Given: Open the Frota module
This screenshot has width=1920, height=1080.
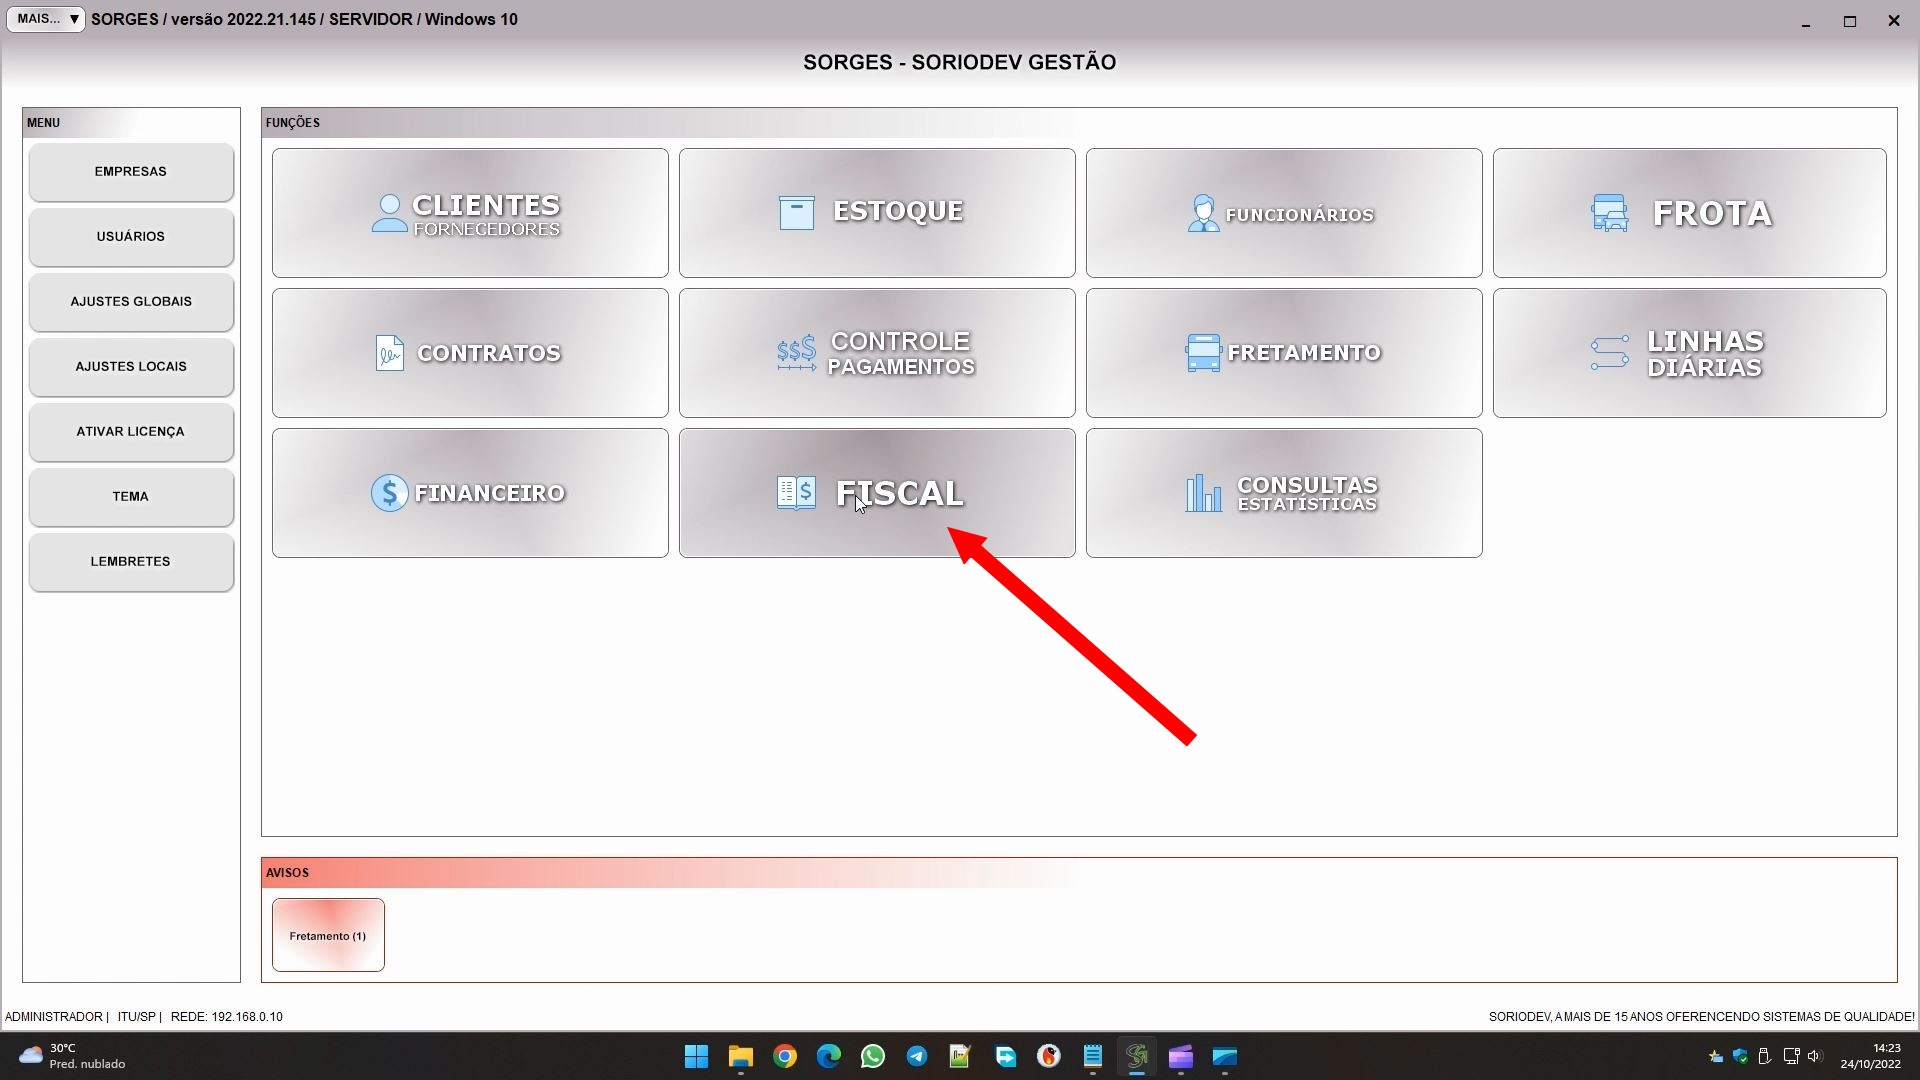Looking at the screenshot, I should 1690,213.
